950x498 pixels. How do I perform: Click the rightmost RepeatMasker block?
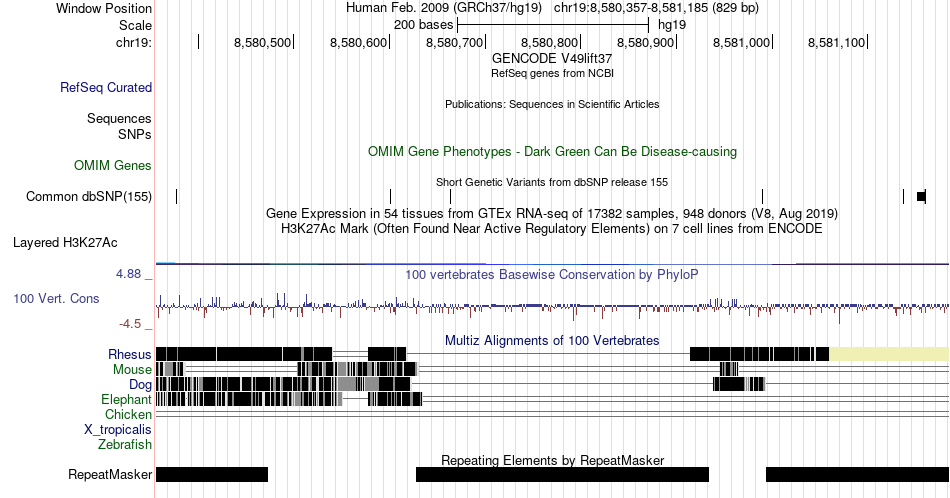(857, 474)
